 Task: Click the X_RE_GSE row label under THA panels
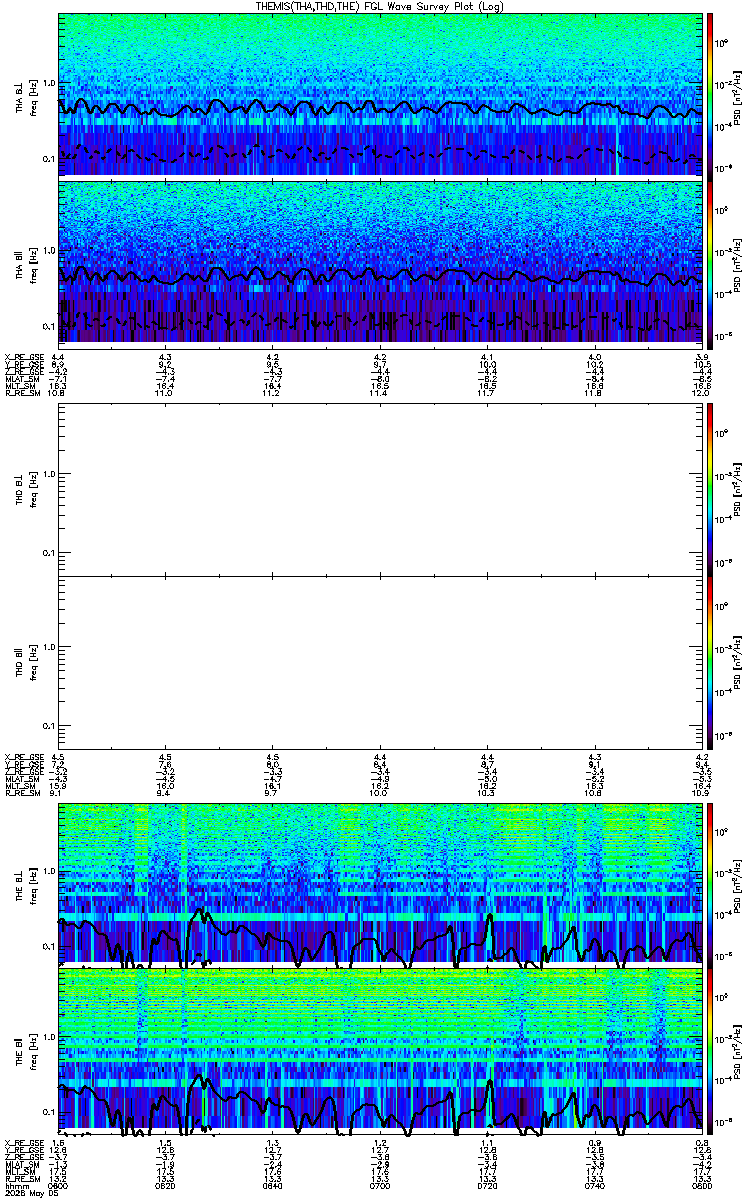point(23,357)
